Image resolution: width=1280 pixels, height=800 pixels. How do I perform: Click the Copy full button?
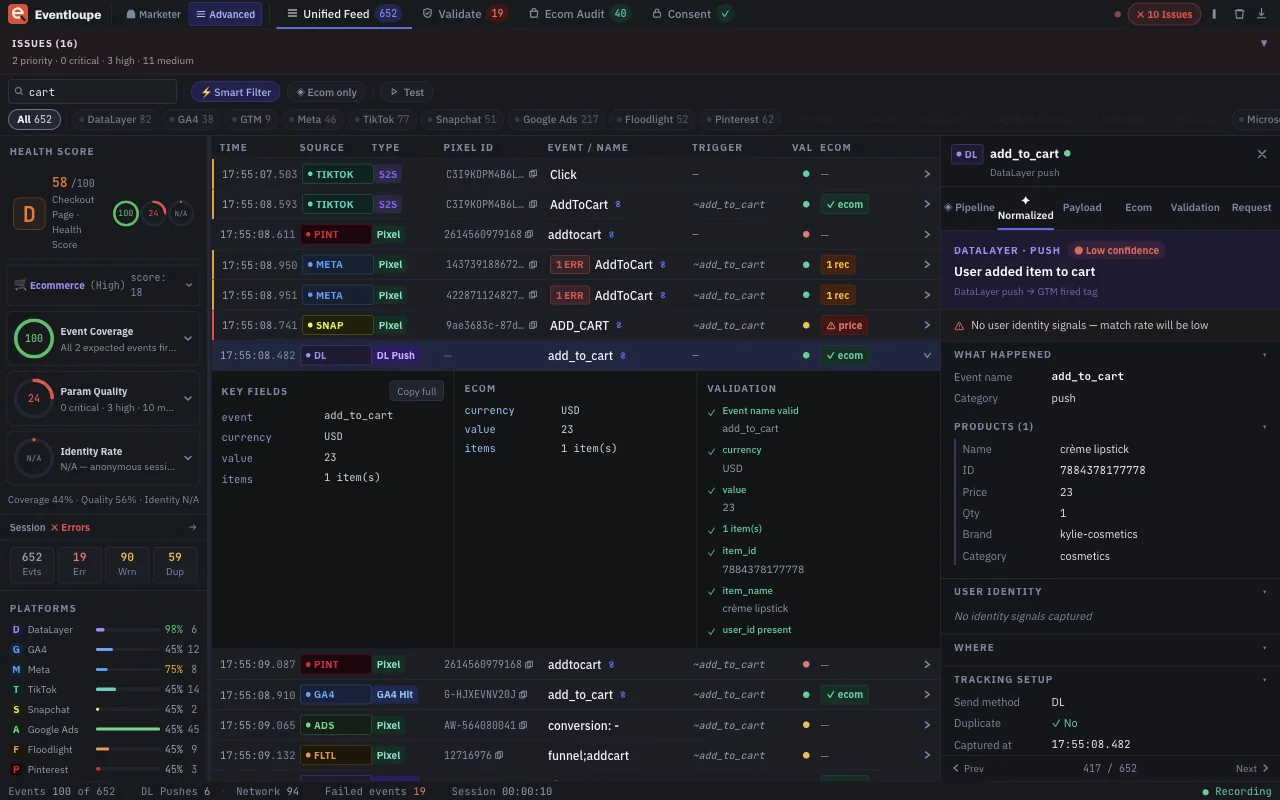click(x=416, y=391)
